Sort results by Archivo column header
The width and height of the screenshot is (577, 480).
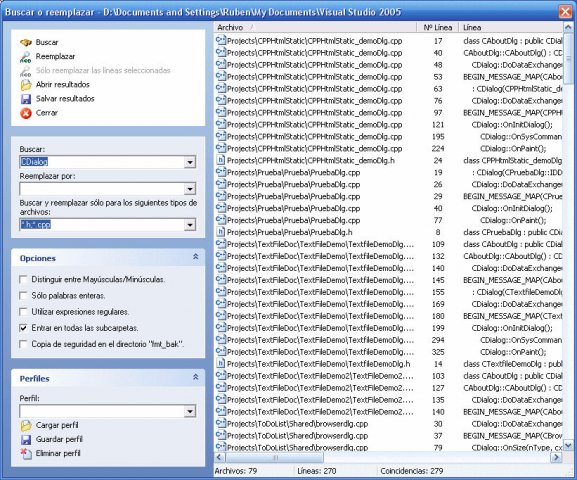click(315, 28)
